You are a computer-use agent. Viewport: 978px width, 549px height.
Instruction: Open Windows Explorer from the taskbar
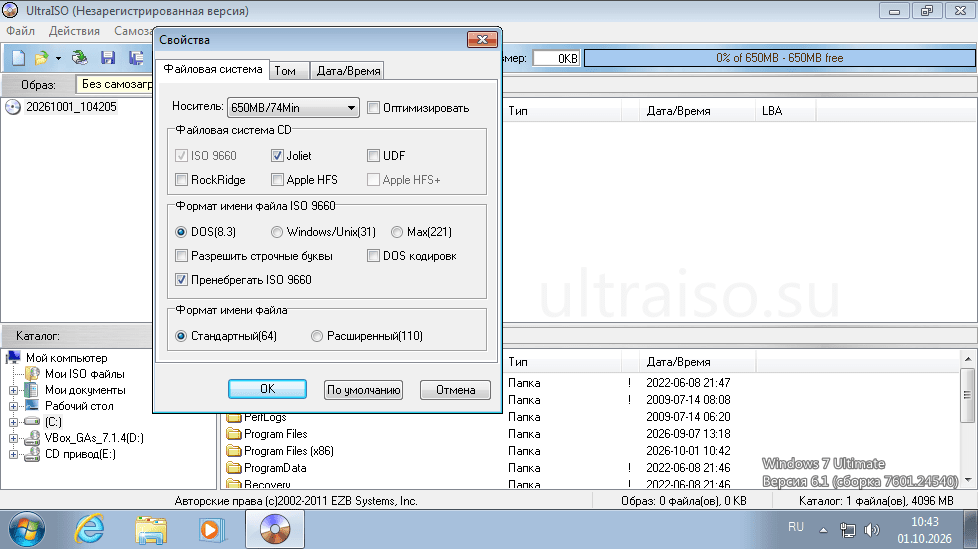pos(150,530)
